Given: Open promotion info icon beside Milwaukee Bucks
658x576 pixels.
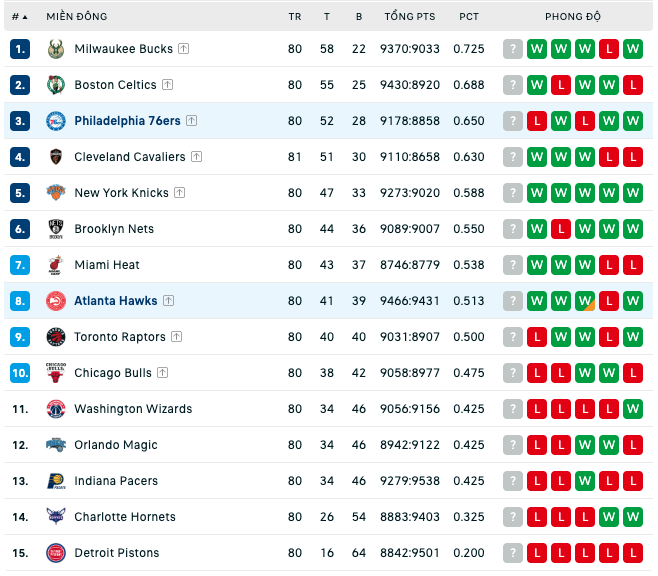Looking at the screenshot, I should [x=183, y=49].
